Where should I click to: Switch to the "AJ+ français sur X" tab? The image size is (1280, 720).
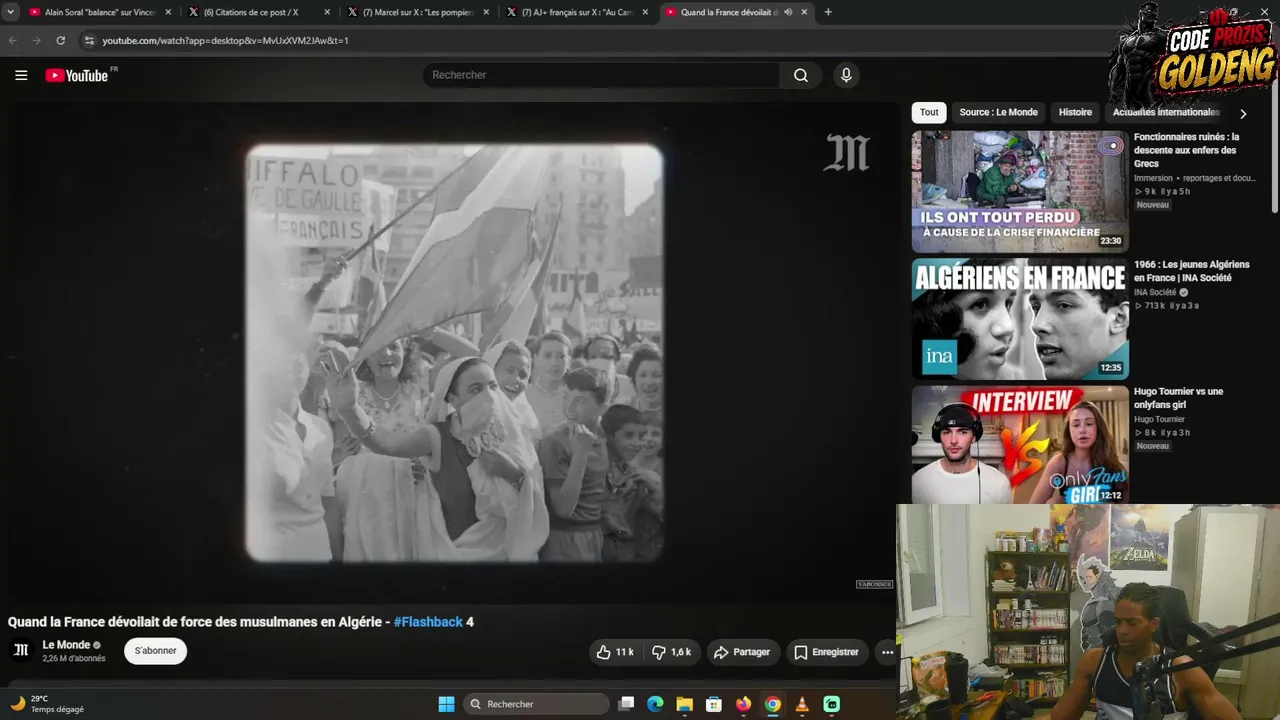pyautogui.click(x=576, y=12)
